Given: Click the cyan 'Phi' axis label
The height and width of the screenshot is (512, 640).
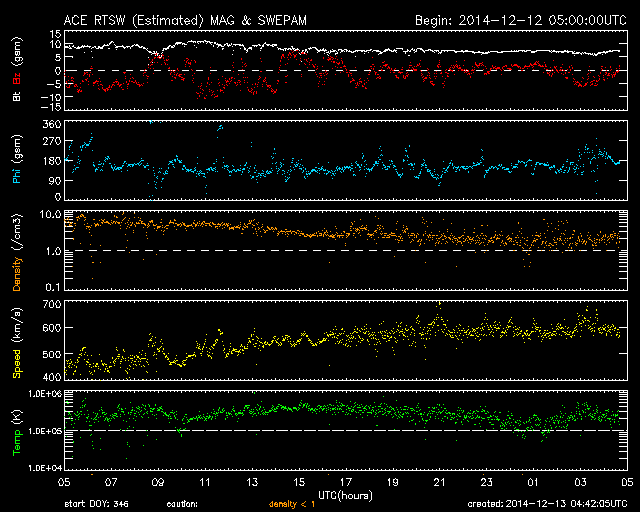Looking at the screenshot, I should tap(17, 174).
